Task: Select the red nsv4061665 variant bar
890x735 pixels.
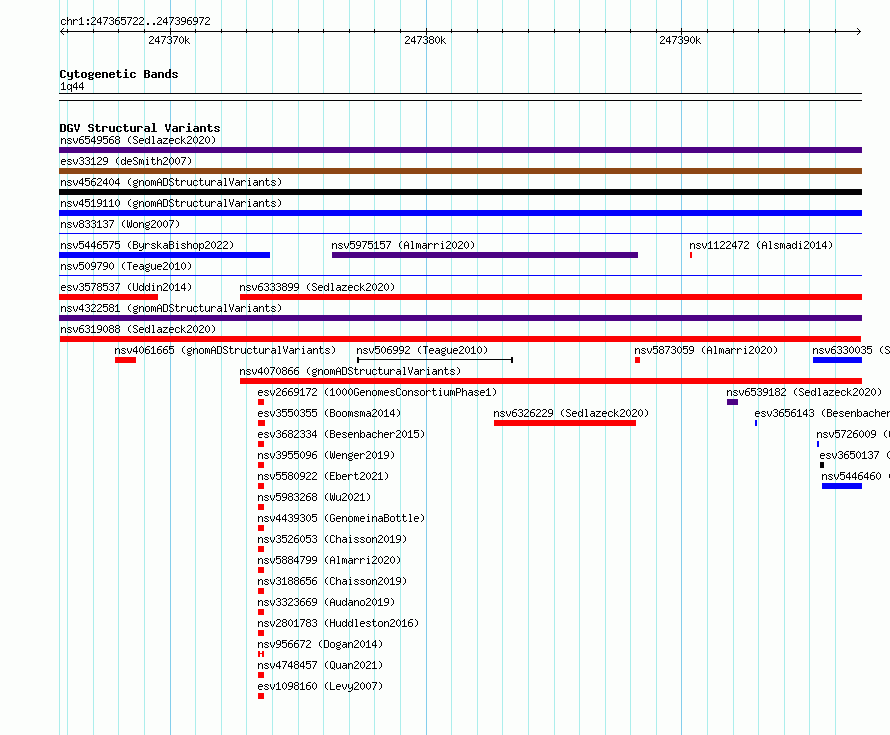Action: 125,360
